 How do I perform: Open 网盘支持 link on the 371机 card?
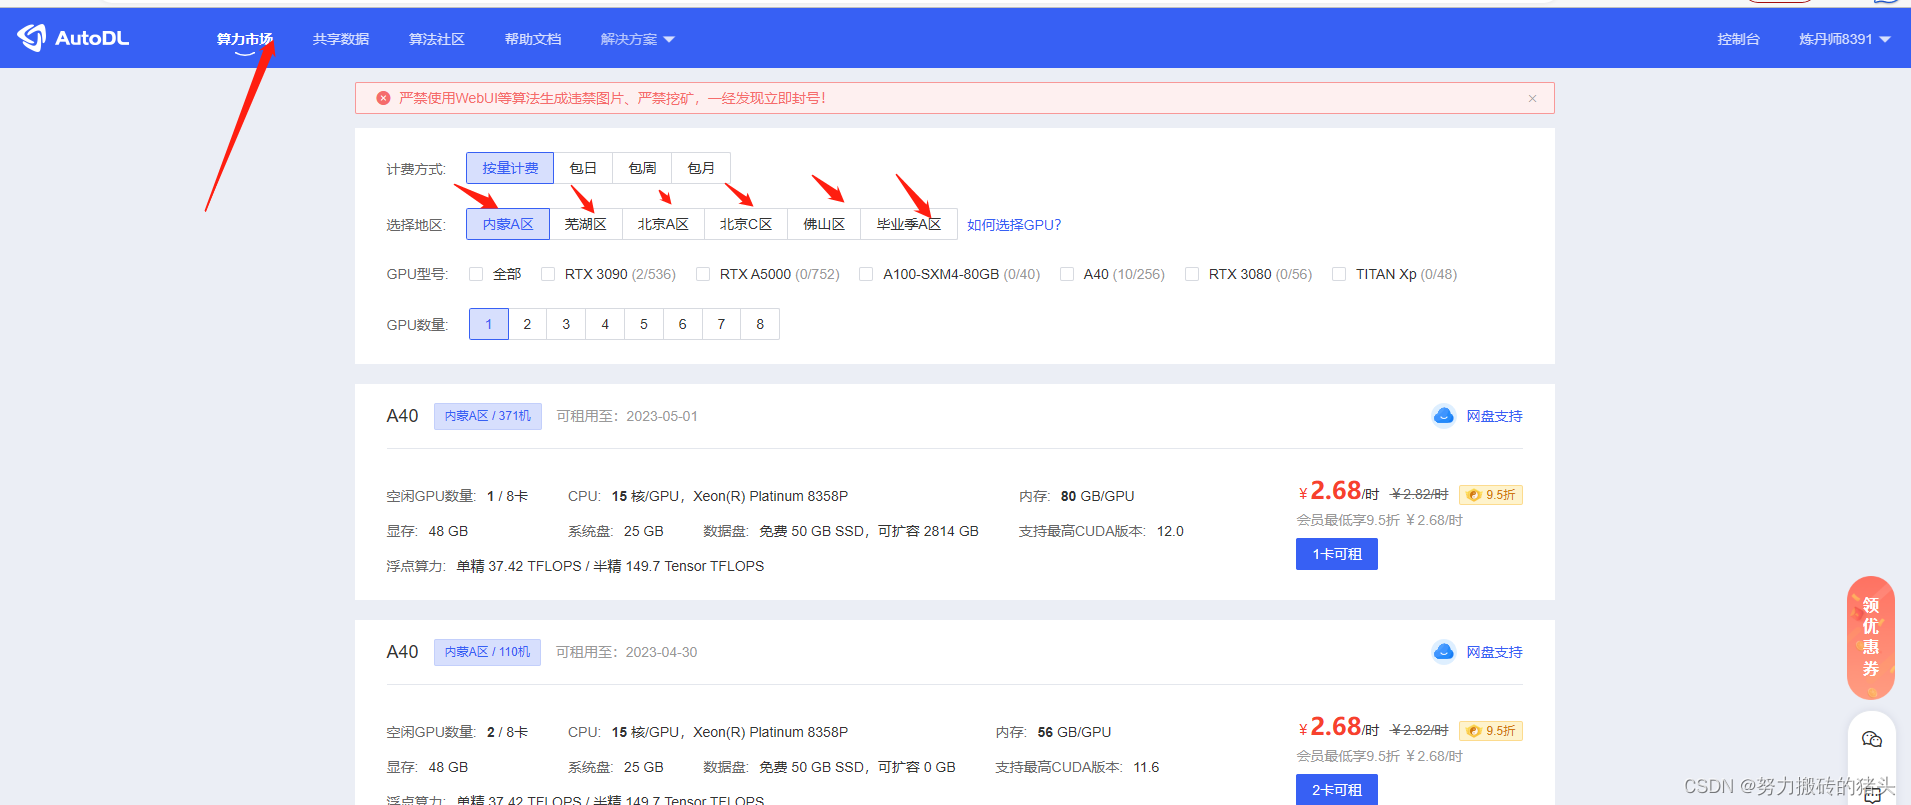click(1494, 416)
